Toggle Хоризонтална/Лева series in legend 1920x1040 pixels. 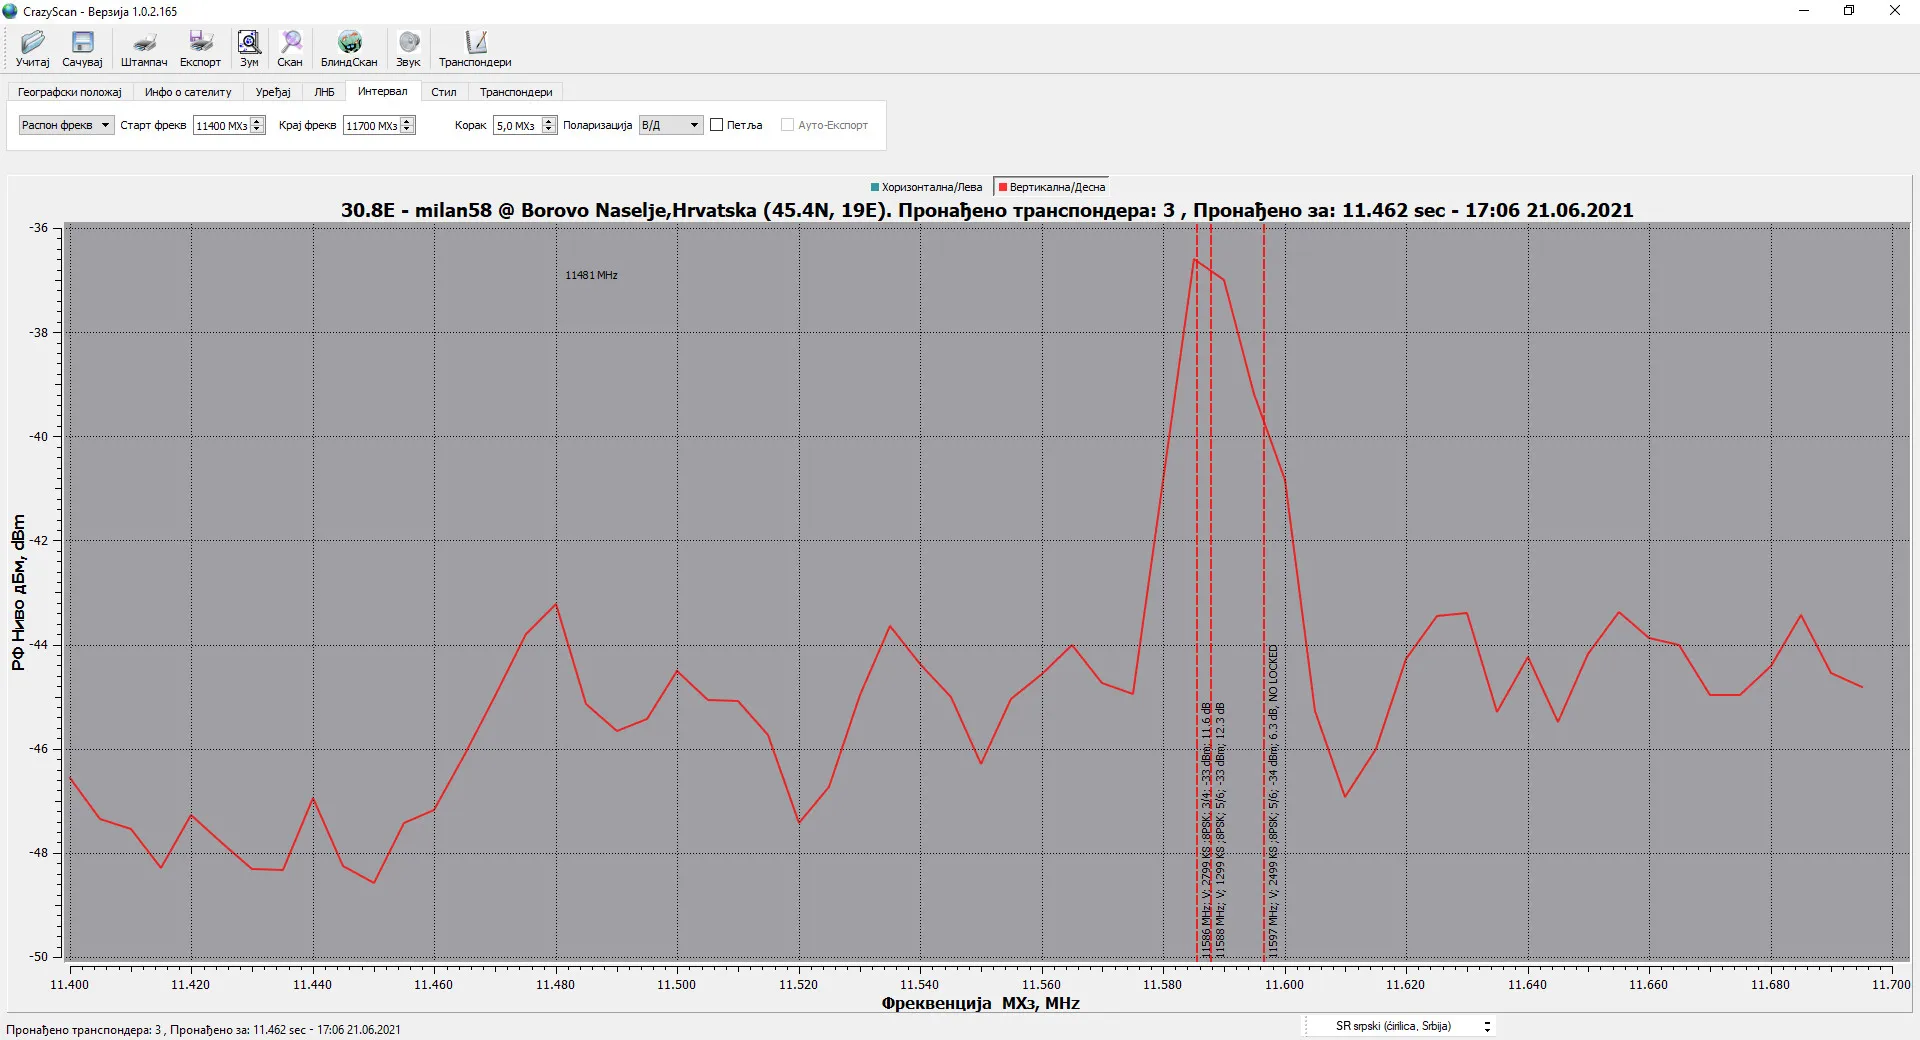pos(927,187)
